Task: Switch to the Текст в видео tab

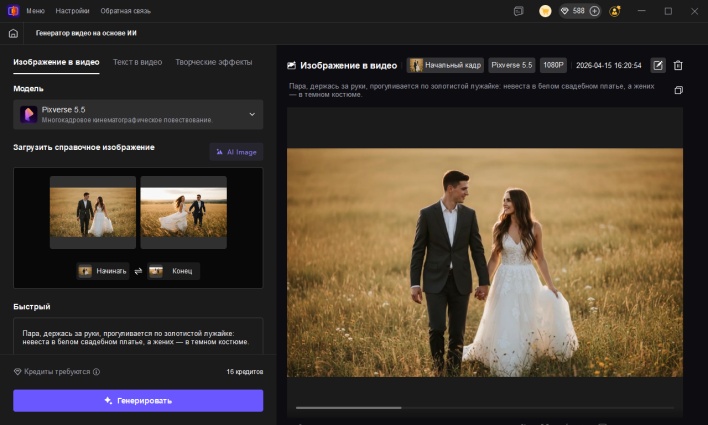Action: tap(137, 62)
